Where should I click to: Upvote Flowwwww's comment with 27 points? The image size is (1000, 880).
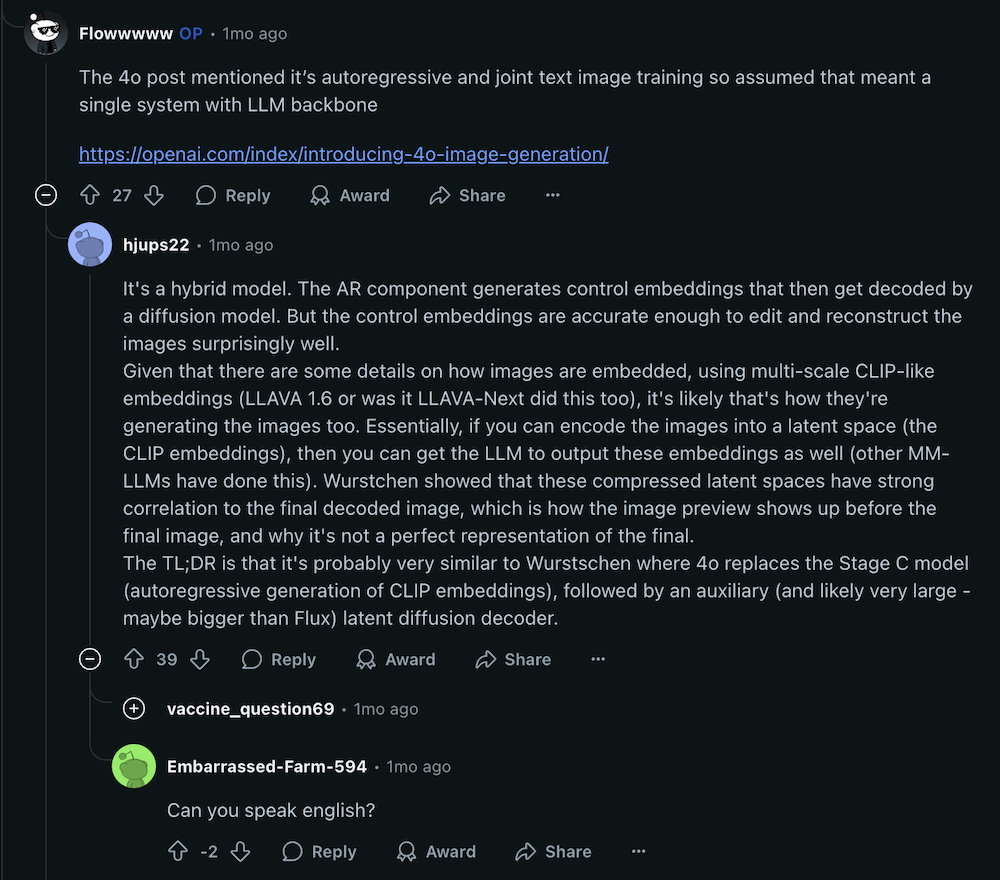[x=90, y=195]
